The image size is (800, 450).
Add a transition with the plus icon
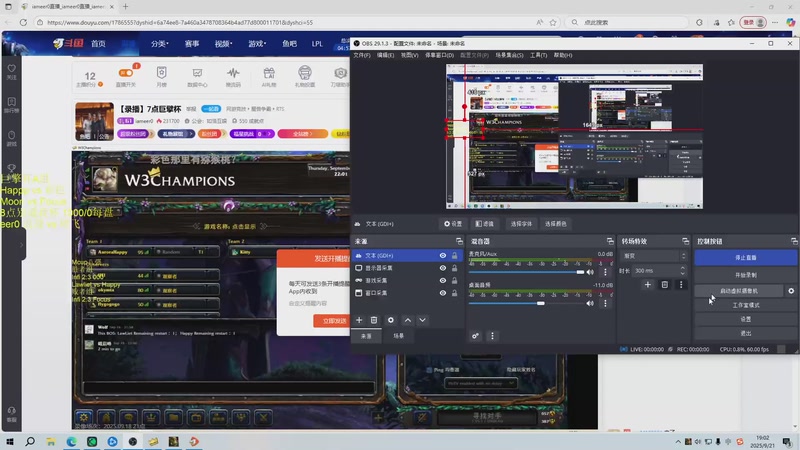pyautogui.click(x=647, y=285)
